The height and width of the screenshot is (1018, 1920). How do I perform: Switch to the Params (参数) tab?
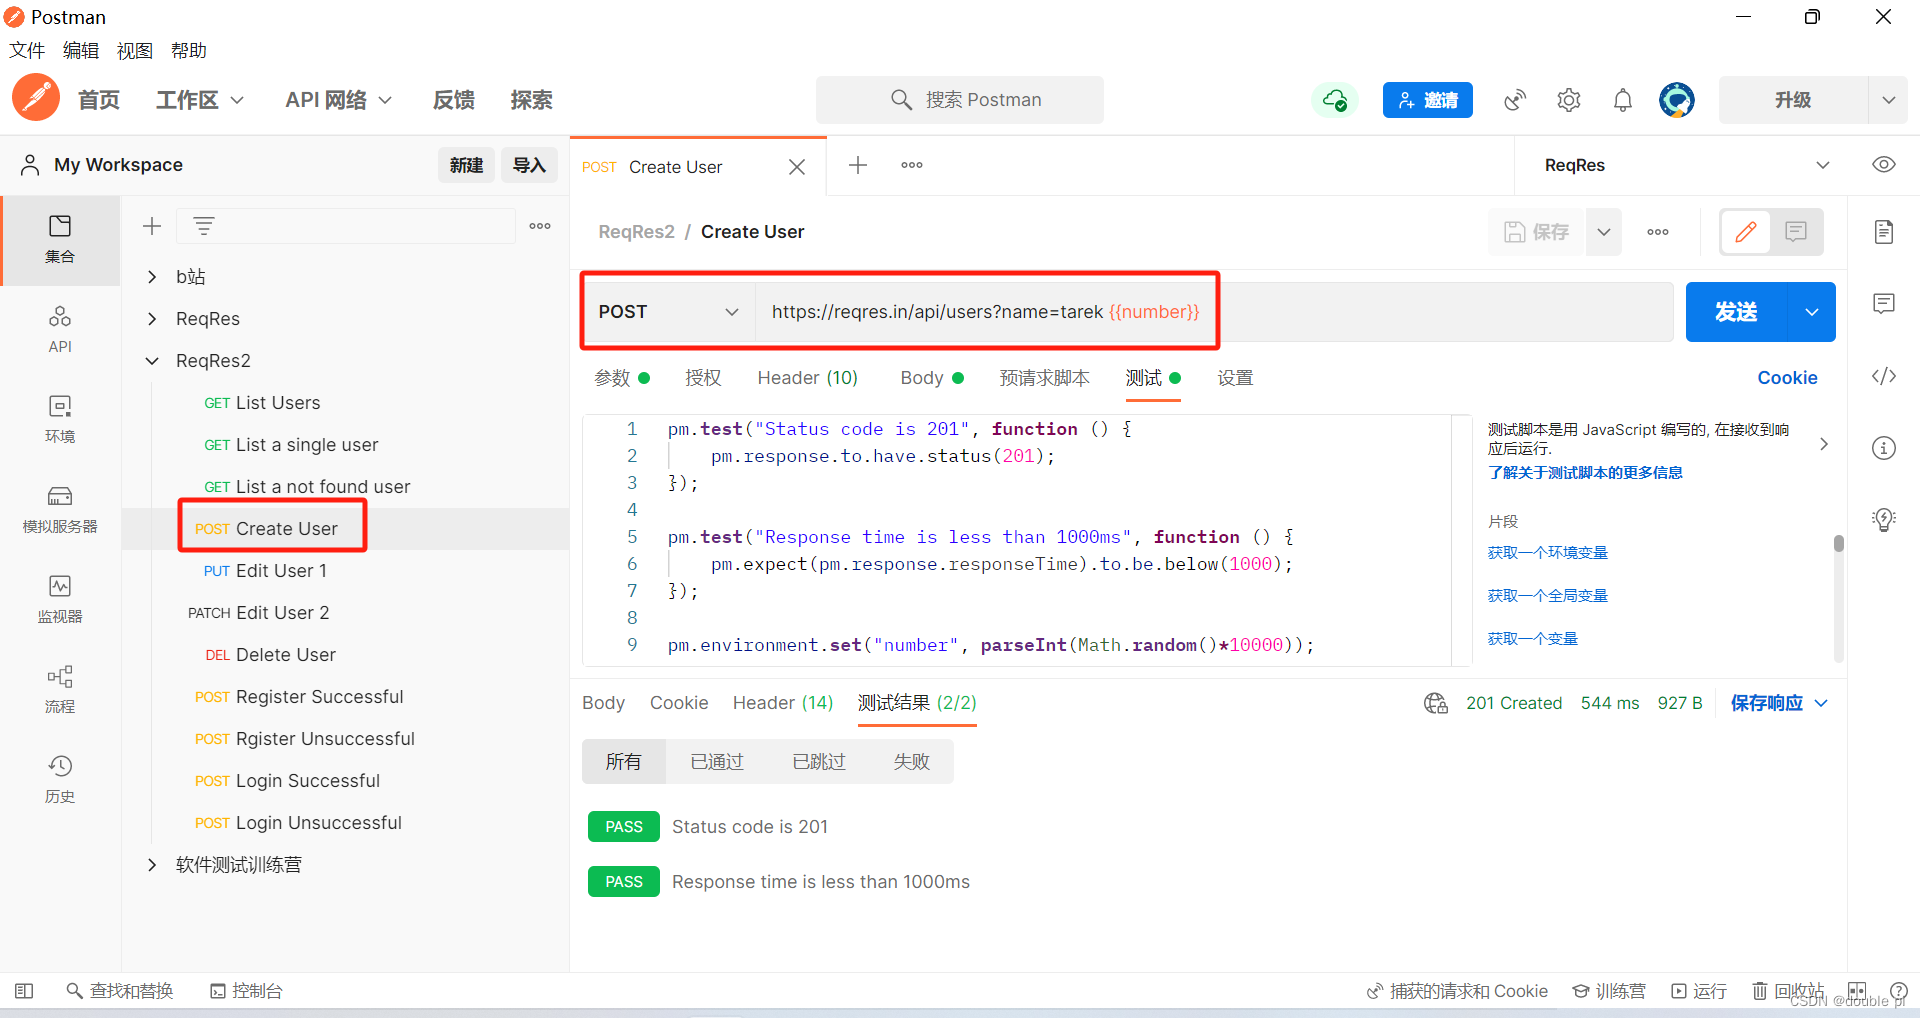(x=622, y=378)
